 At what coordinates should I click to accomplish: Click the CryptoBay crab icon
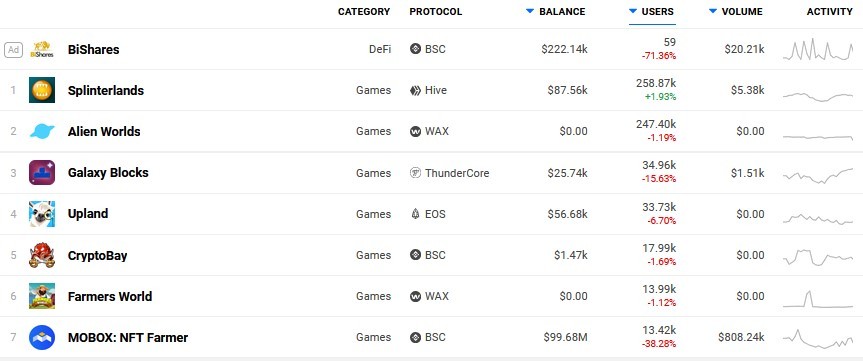point(42,255)
